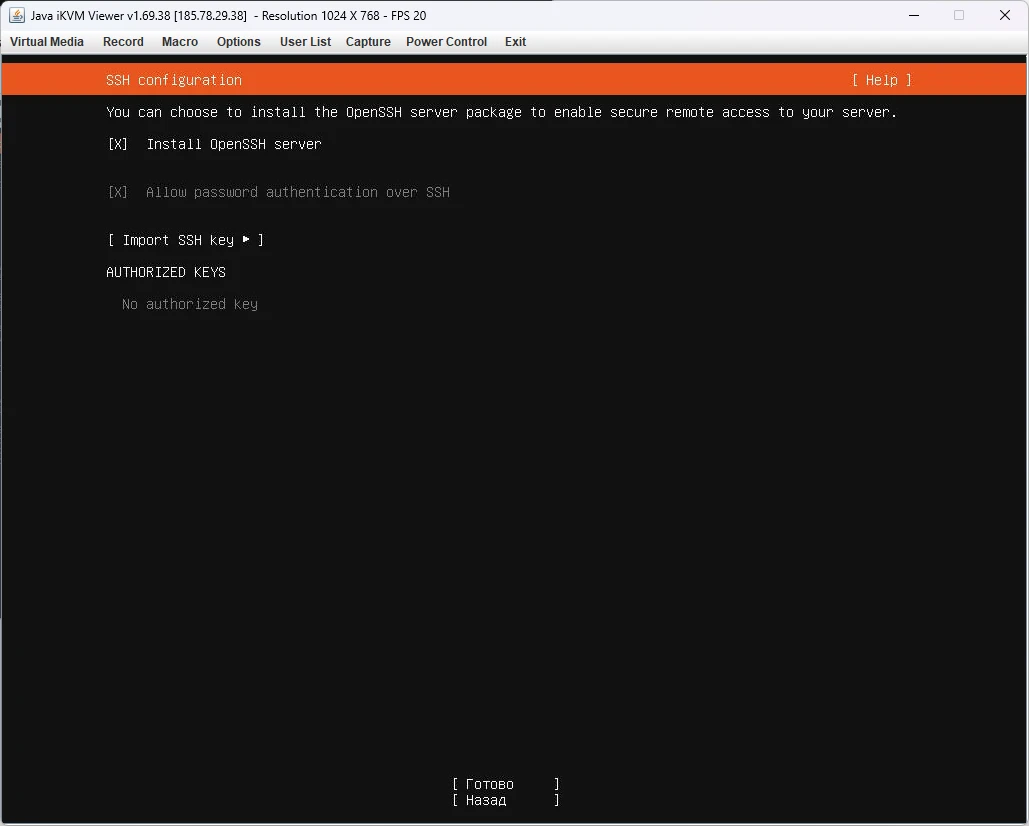Minimize the iKVM Viewer window
Viewport: 1029px width, 826px height.
pos(913,15)
